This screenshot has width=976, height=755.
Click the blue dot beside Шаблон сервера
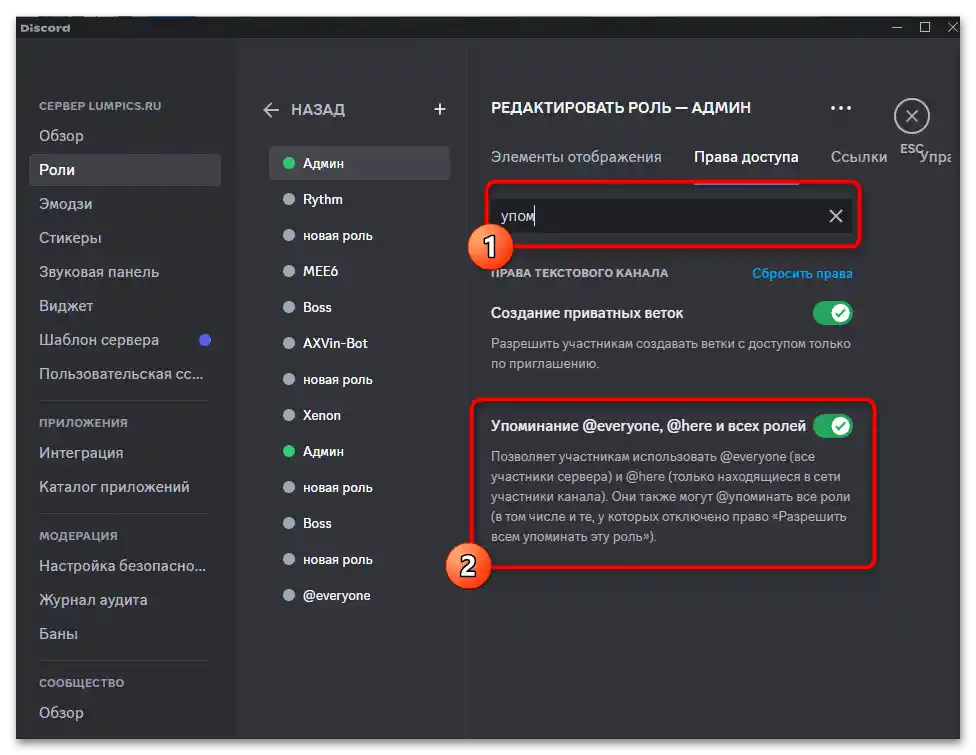coord(205,340)
